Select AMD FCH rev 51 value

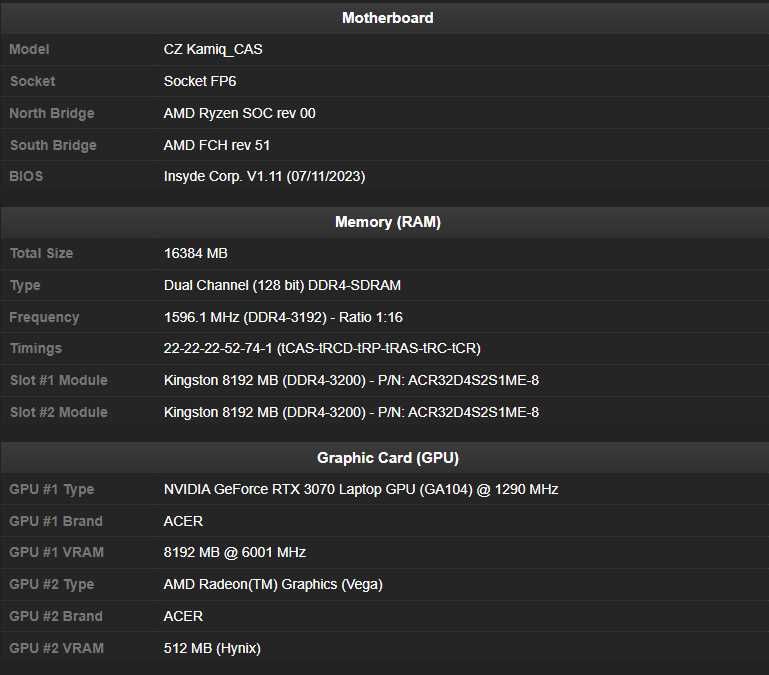coord(217,145)
